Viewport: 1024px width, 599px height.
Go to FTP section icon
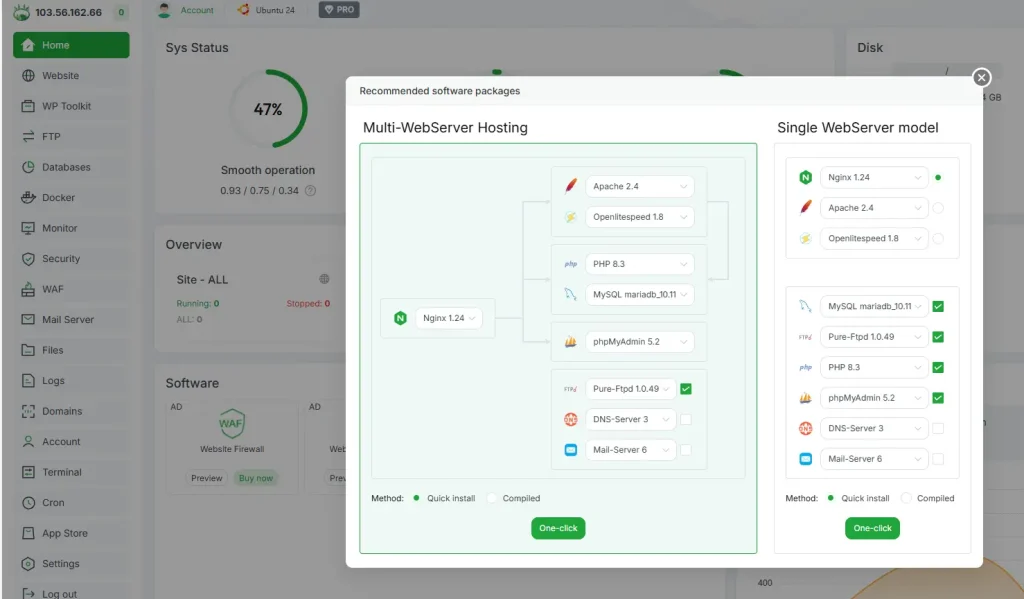tap(28, 137)
